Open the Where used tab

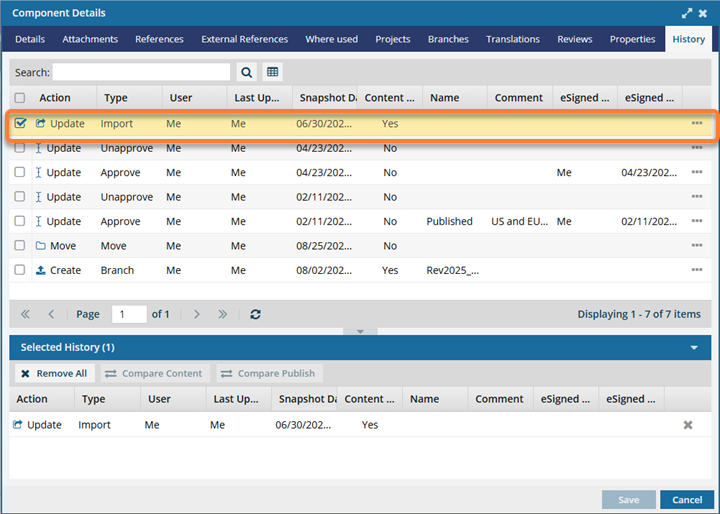[332, 39]
